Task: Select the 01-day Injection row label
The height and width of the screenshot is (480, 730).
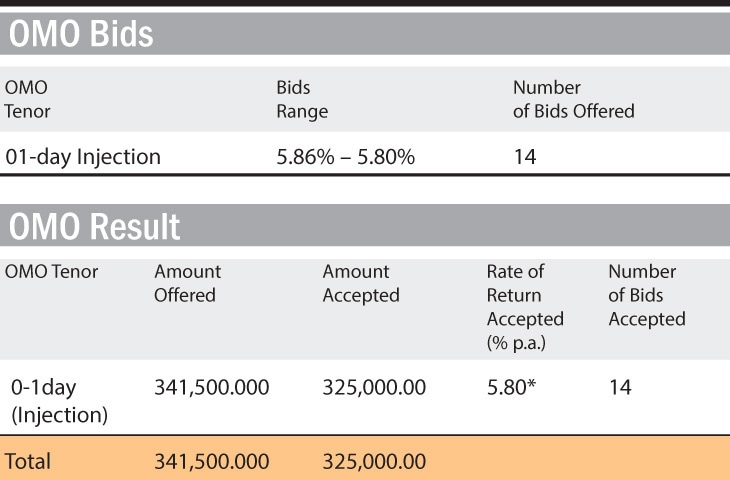Action: 83,157
